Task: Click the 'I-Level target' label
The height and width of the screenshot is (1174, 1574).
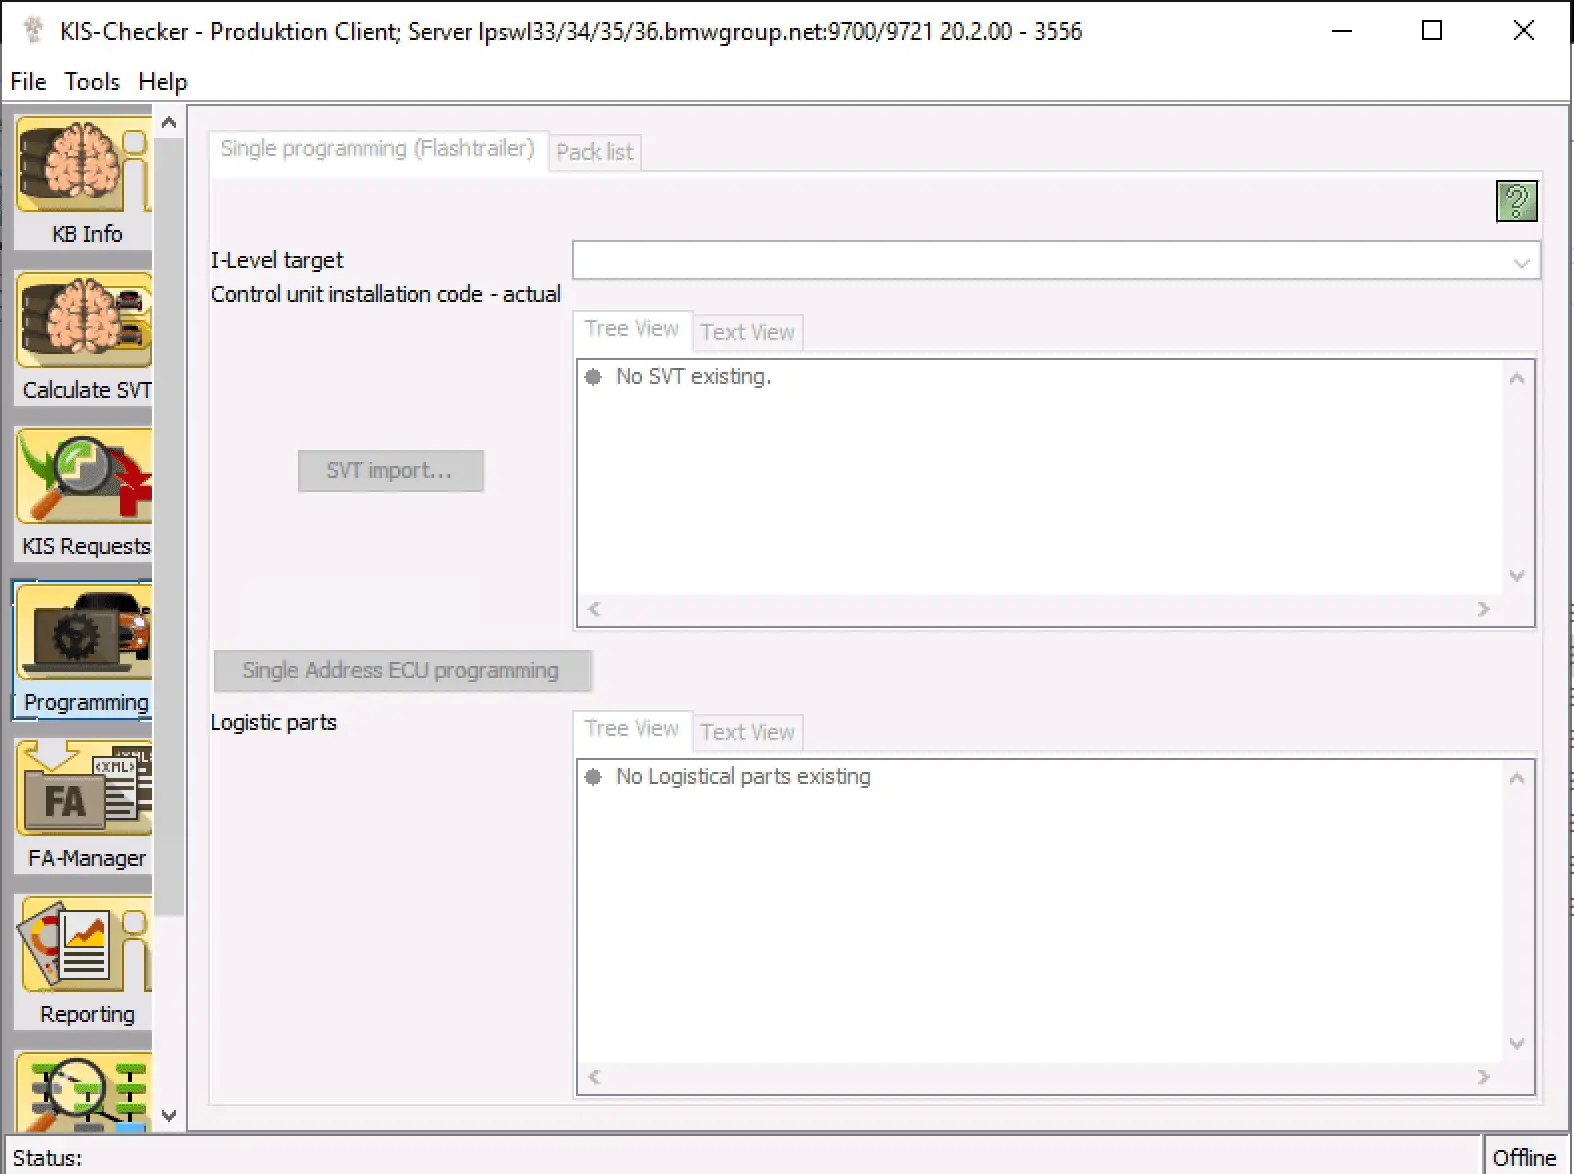Action: pyautogui.click(x=277, y=261)
